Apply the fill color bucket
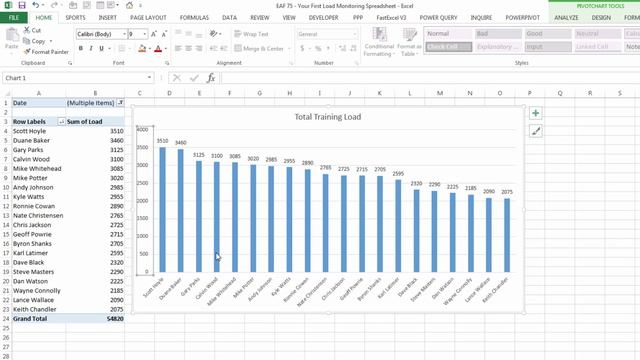This screenshot has height=360, width=640. tap(142, 49)
